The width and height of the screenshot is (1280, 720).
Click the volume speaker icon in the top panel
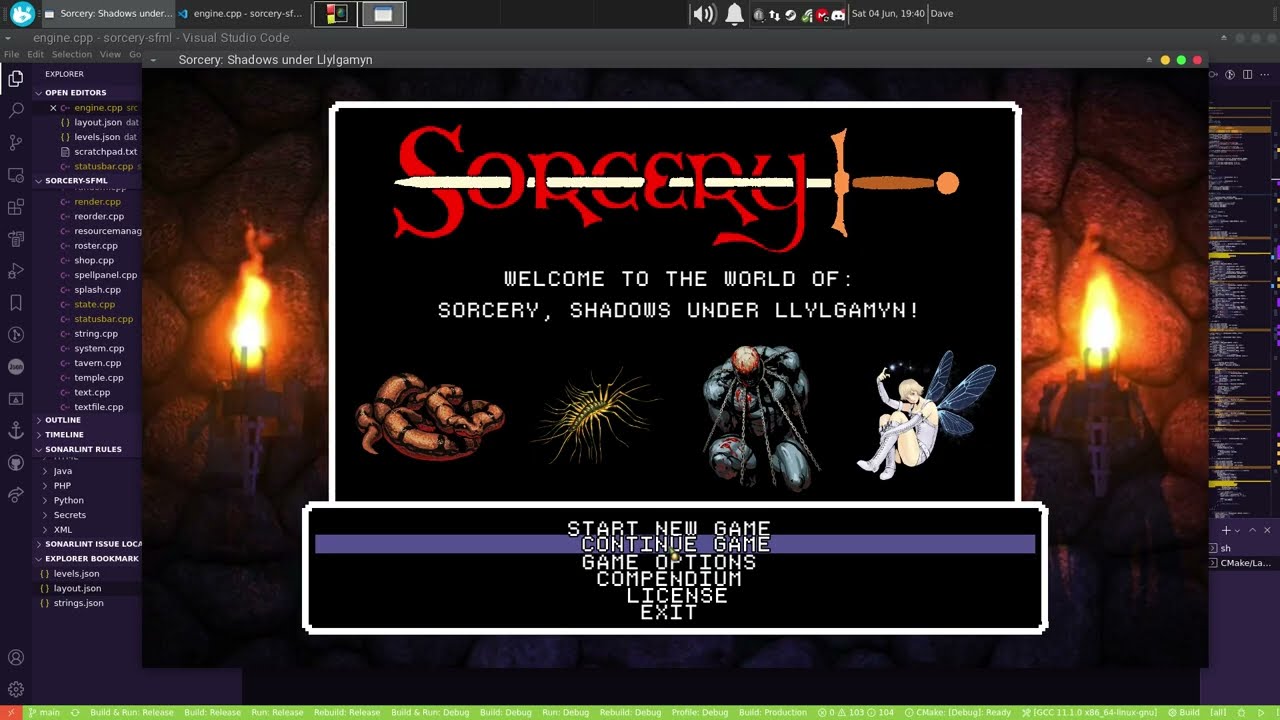tap(704, 14)
